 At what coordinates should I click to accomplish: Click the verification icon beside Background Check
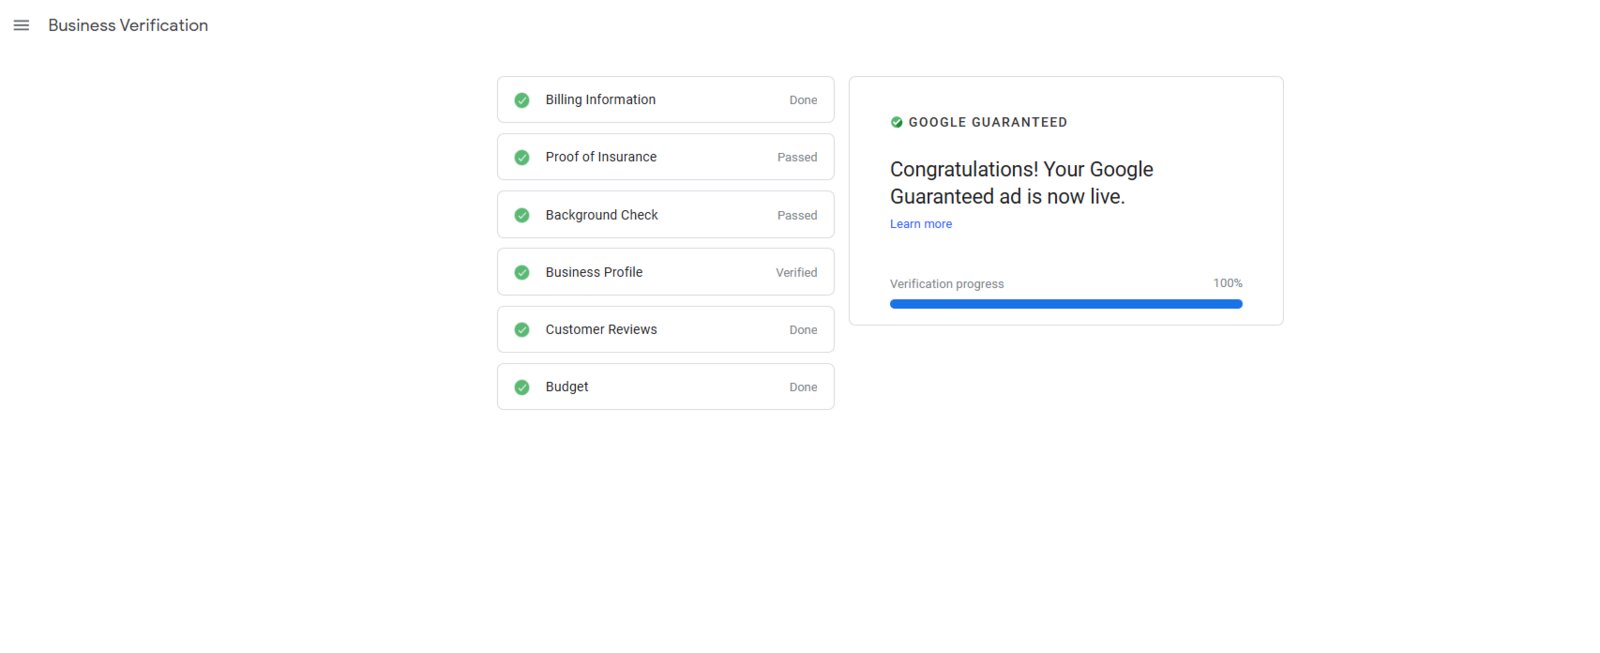click(x=521, y=214)
